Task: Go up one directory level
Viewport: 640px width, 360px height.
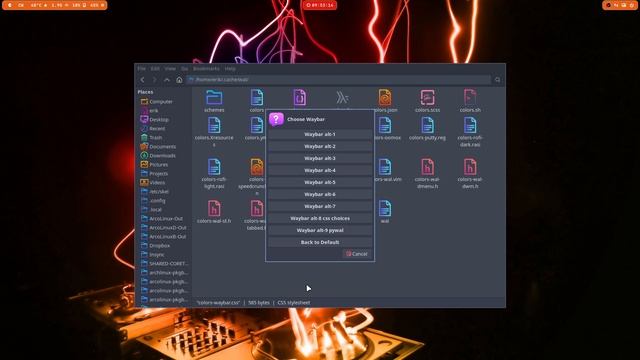Action: [x=167, y=80]
